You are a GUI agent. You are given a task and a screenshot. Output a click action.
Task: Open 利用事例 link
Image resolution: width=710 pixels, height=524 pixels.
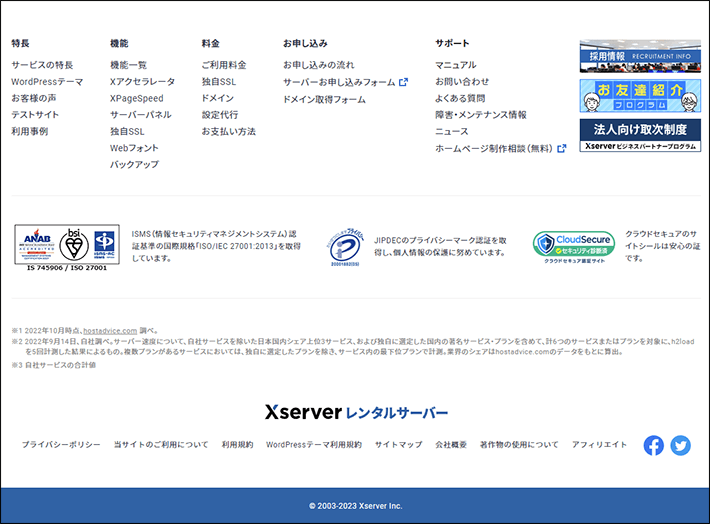[29, 131]
